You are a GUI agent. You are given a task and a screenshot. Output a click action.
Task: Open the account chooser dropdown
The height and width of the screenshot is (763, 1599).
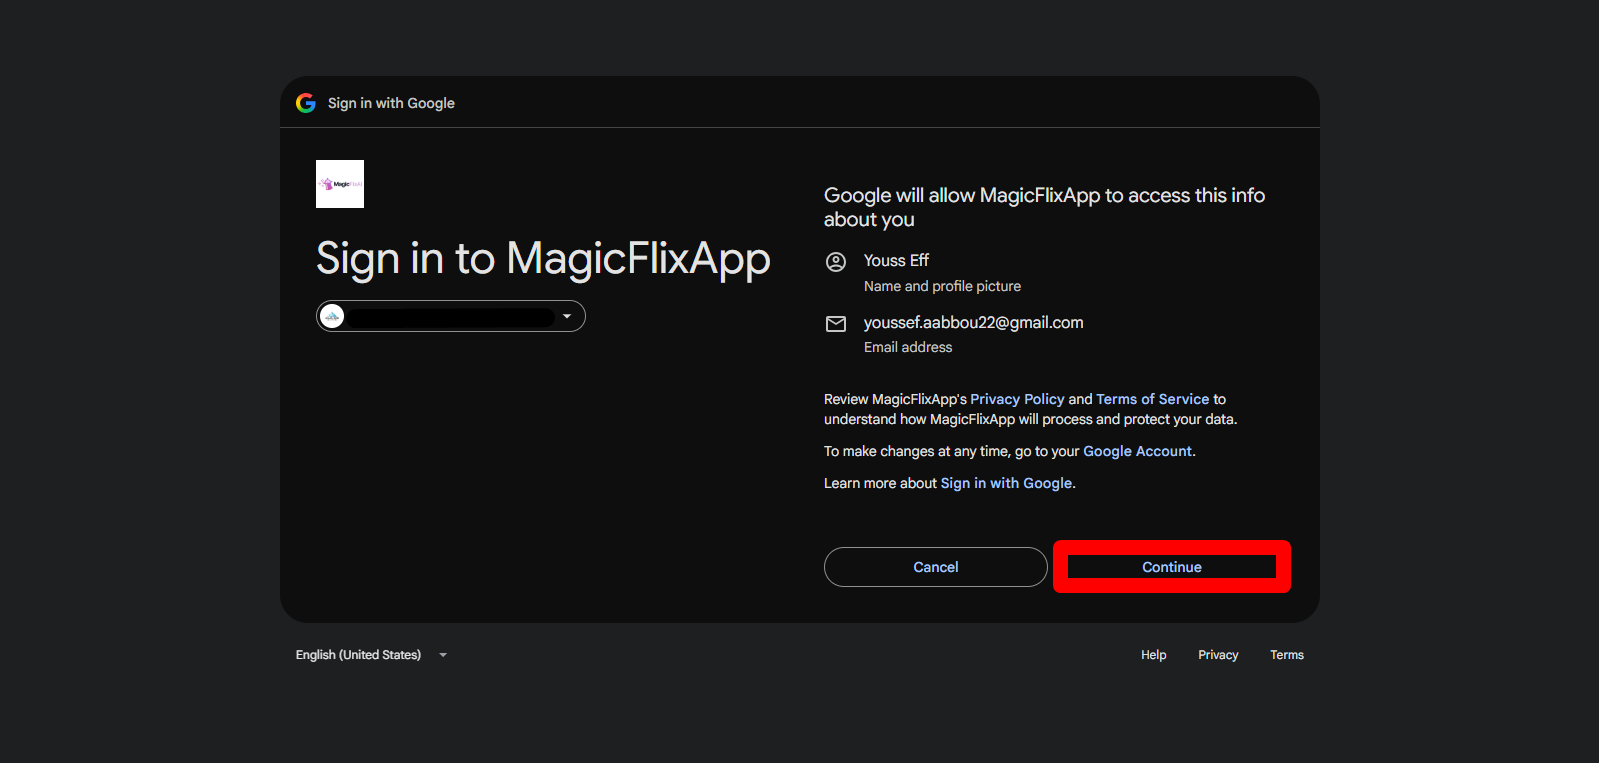pyautogui.click(x=451, y=316)
